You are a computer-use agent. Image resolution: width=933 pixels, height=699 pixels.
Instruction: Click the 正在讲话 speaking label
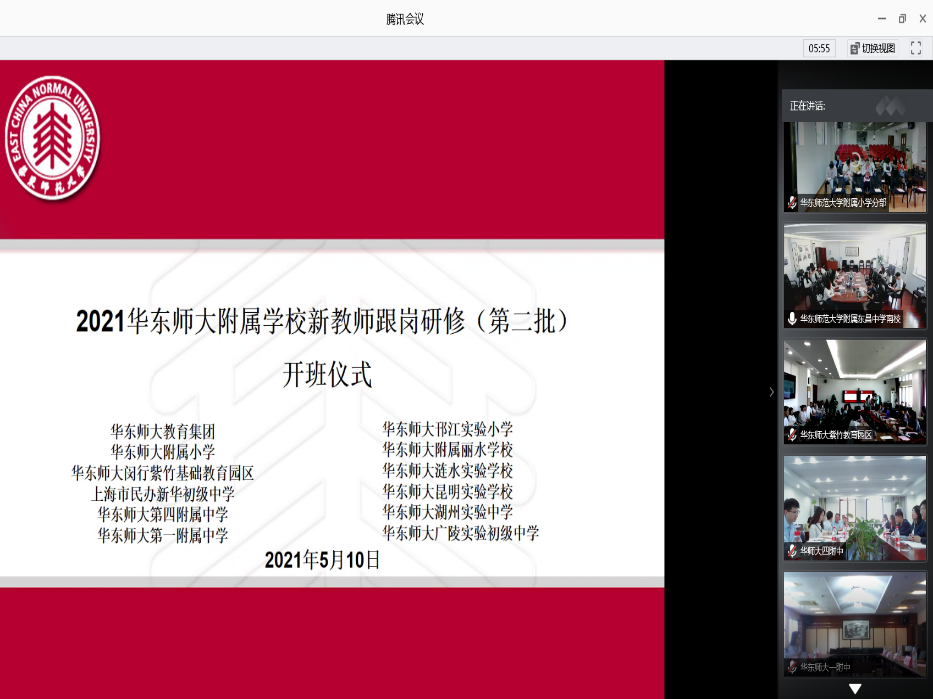pyautogui.click(x=807, y=106)
